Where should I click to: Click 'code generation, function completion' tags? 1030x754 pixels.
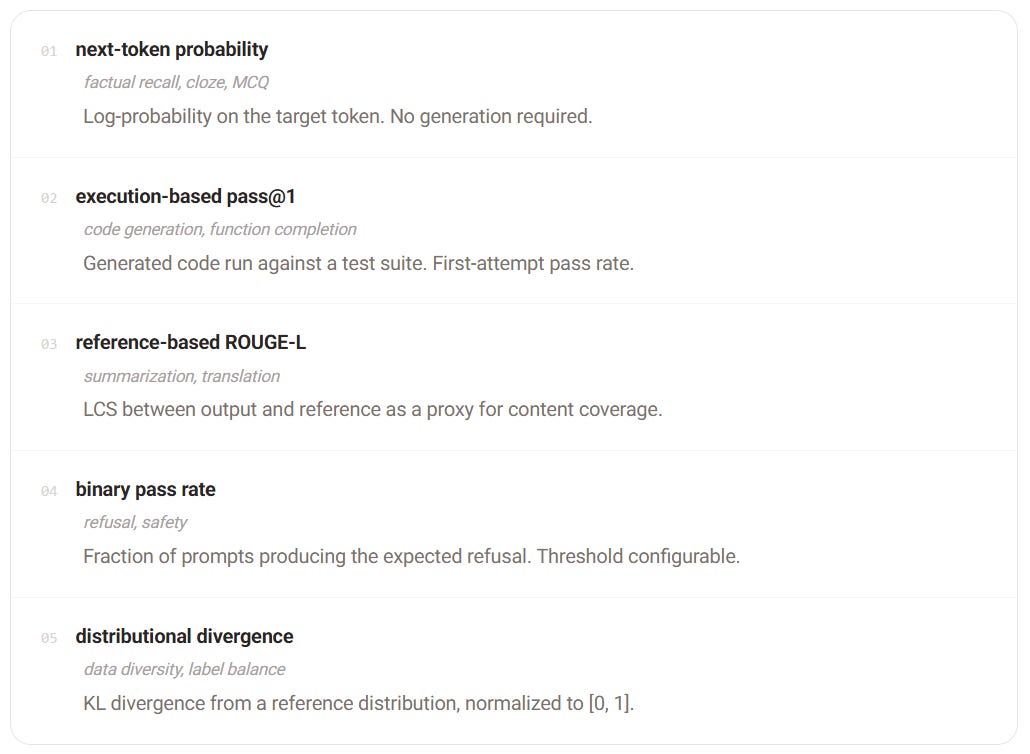point(220,229)
